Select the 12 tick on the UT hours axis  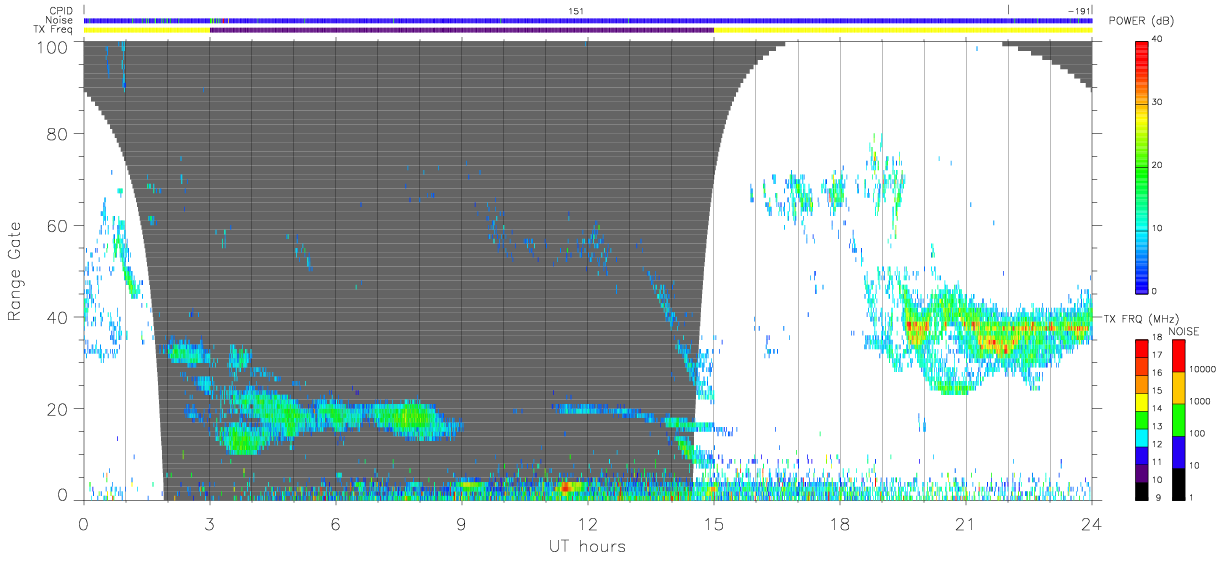(x=588, y=523)
